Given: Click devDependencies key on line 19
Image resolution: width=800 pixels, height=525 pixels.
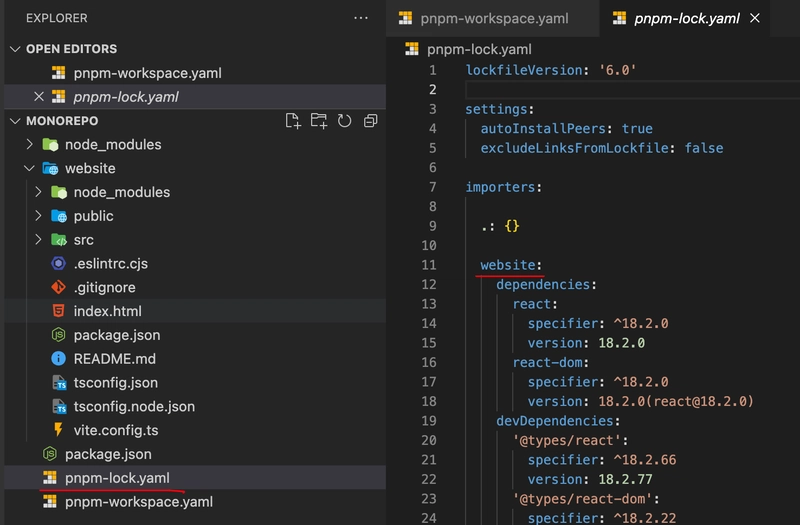Looking at the screenshot, I should 555,421.
